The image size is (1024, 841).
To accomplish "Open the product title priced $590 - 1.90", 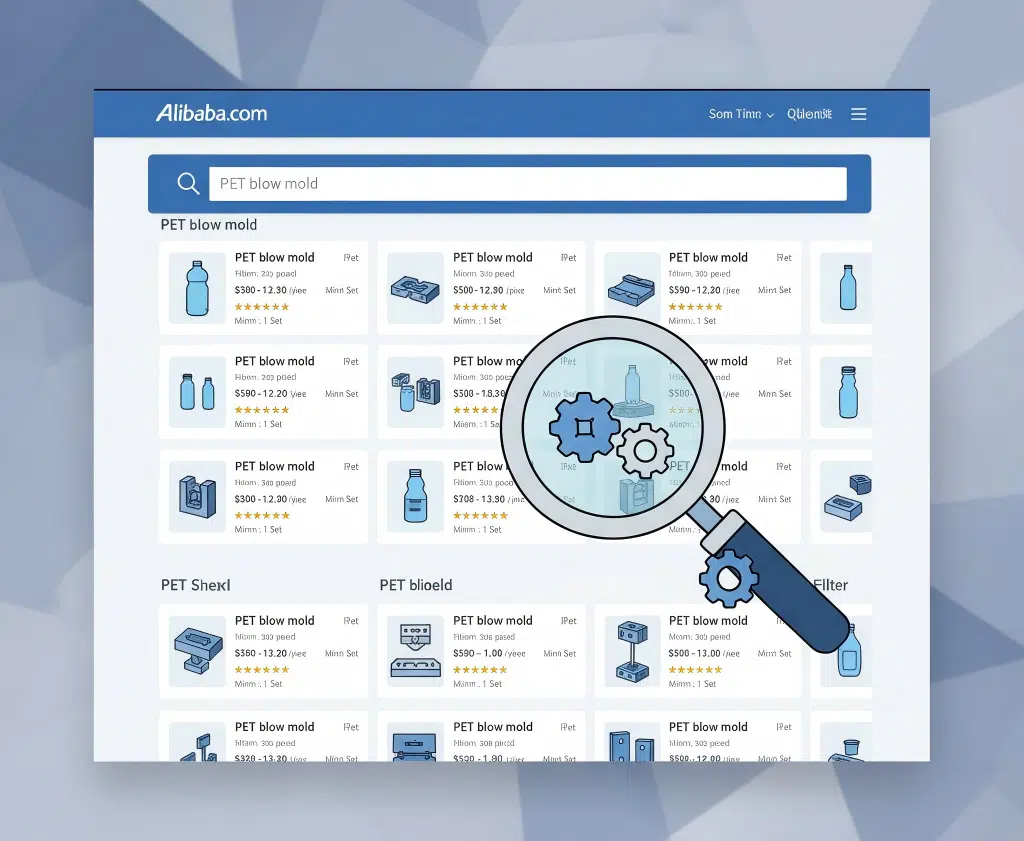I will (492, 727).
